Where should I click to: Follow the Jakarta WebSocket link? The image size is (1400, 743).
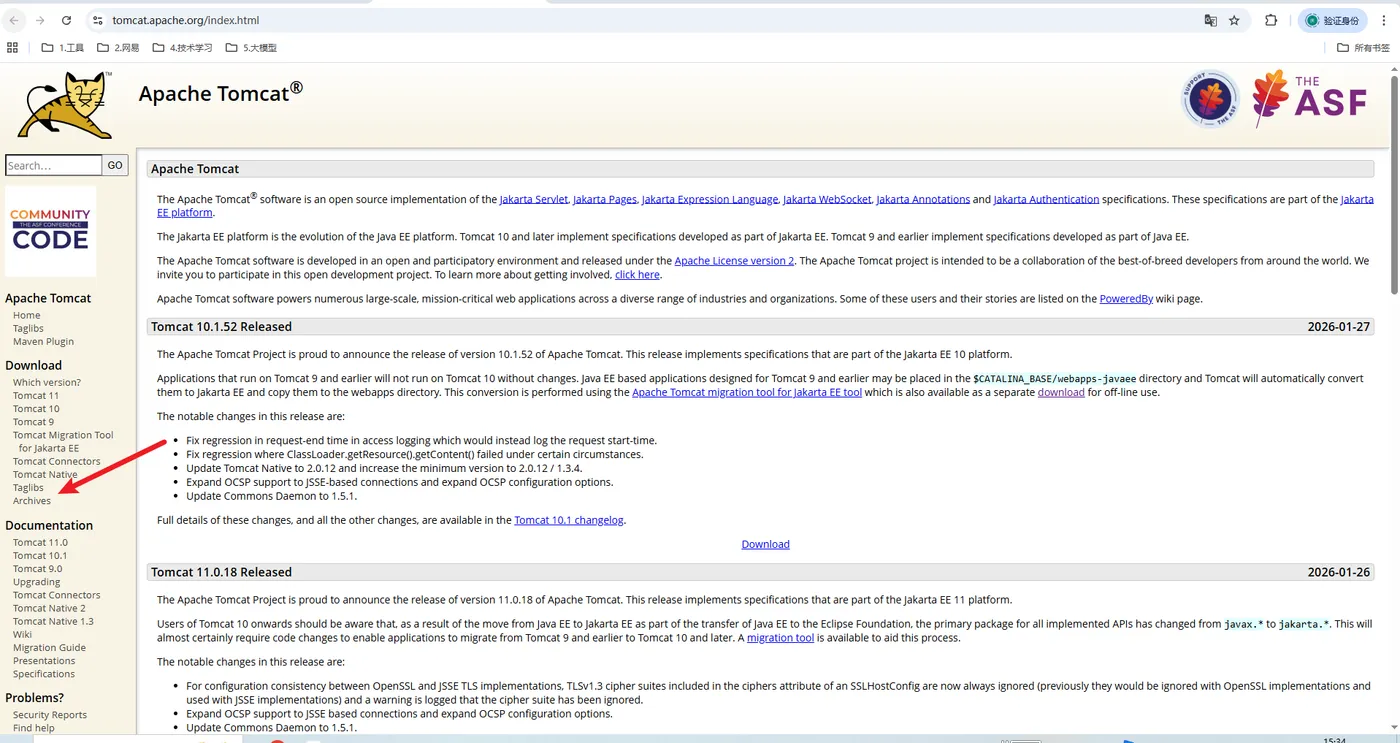(x=827, y=199)
